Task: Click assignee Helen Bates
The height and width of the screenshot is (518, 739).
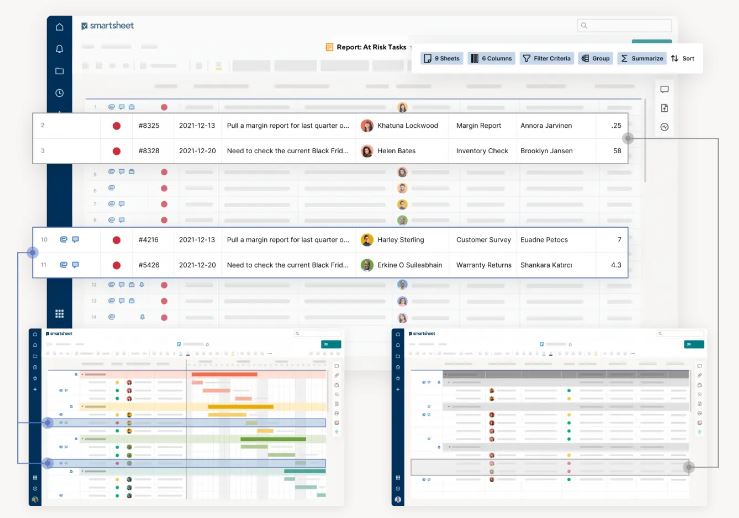Action: click(396, 151)
